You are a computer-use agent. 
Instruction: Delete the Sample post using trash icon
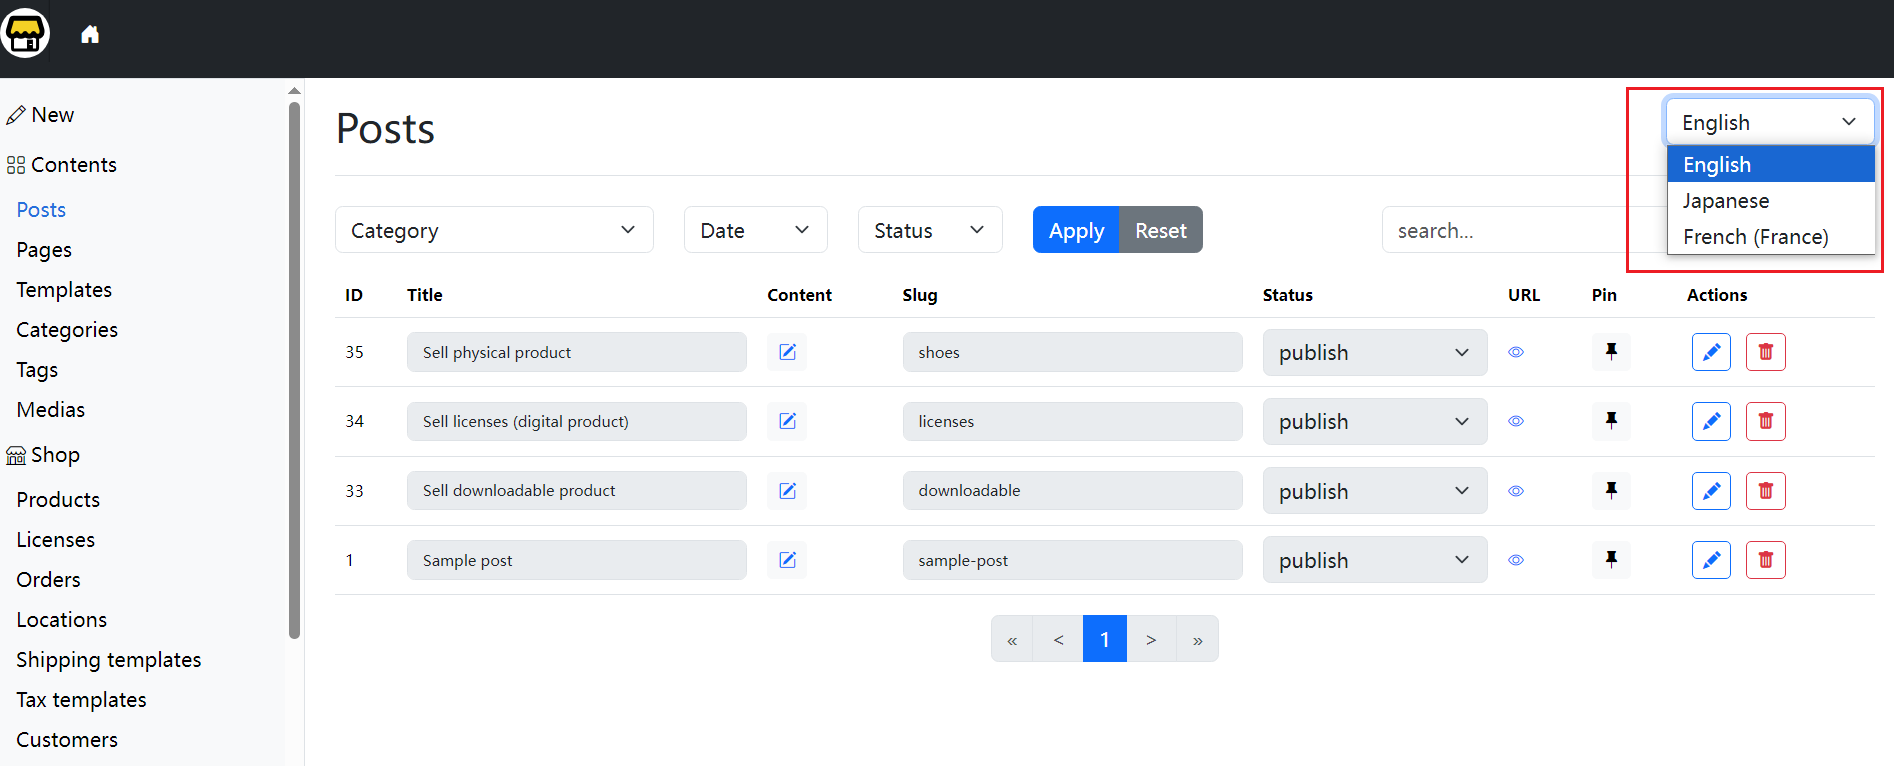pyautogui.click(x=1765, y=560)
